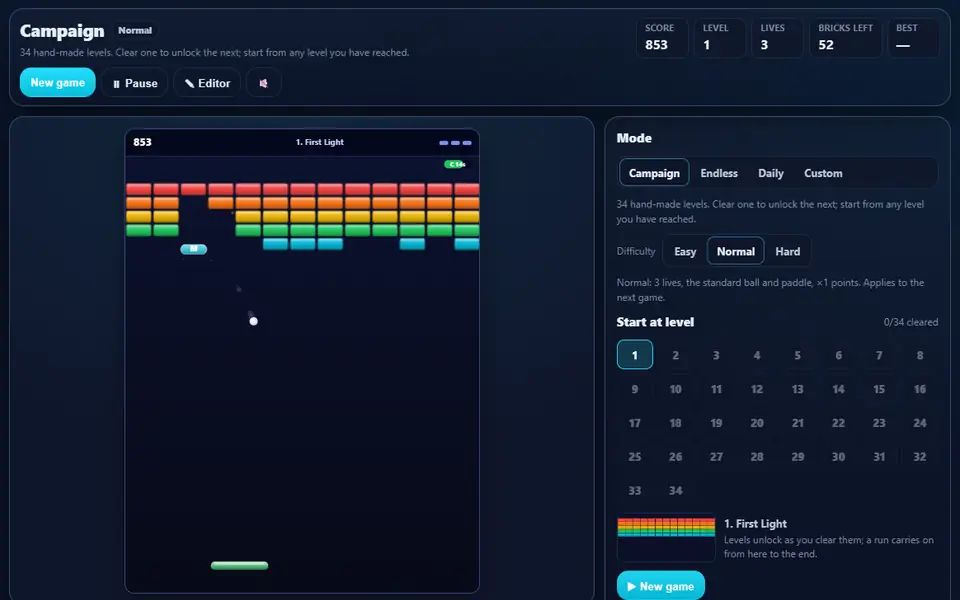Click the green paddle in the game
Screen dimensions: 960x600
point(239,565)
